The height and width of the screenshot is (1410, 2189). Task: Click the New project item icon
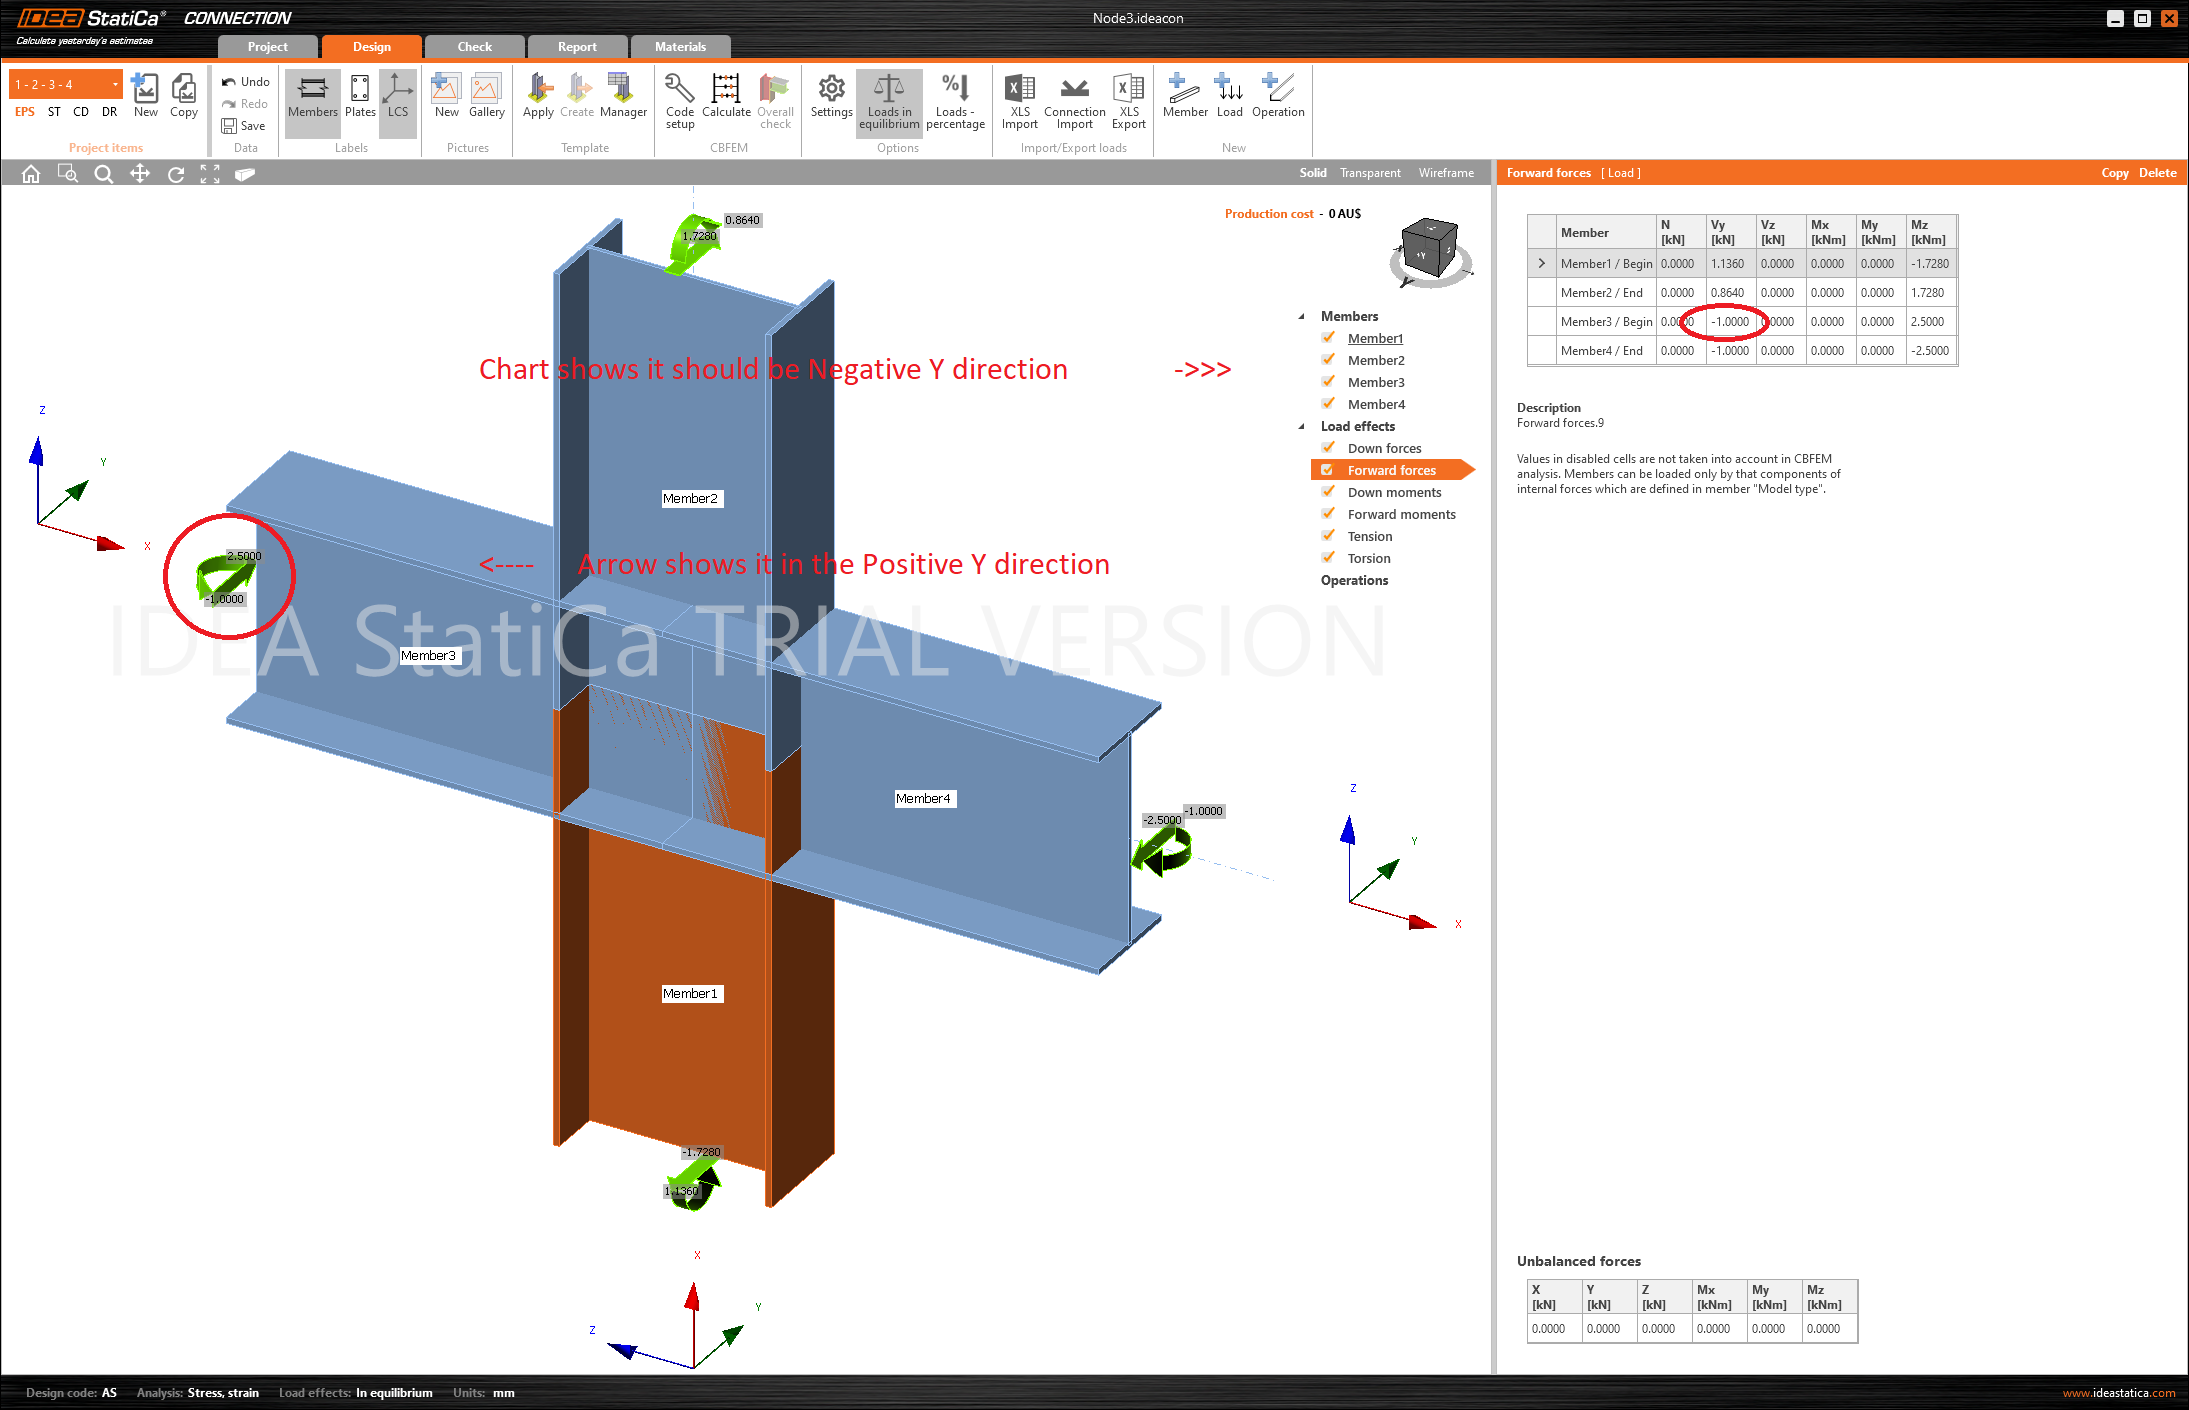(145, 95)
